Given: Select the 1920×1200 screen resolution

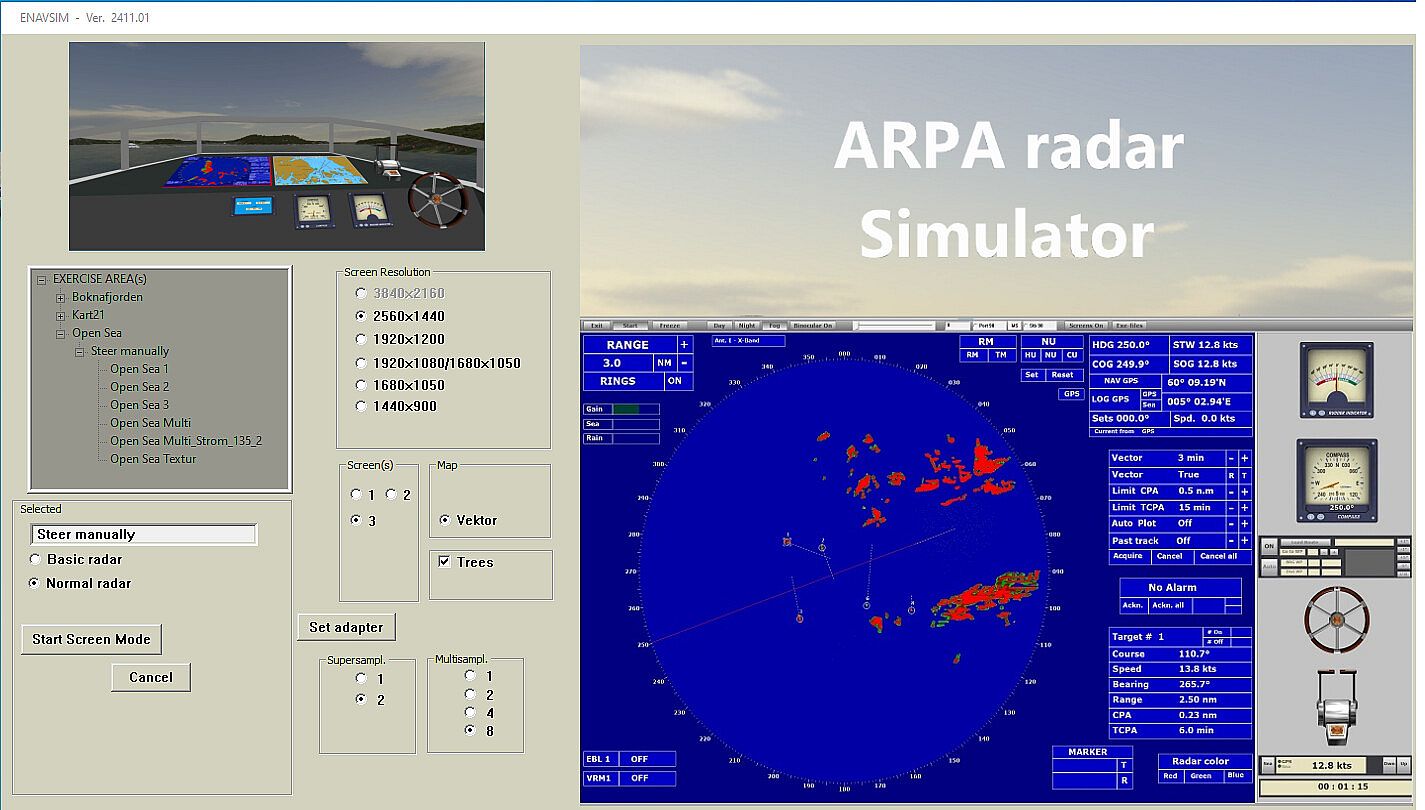Looking at the screenshot, I should click(x=362, y=340).
